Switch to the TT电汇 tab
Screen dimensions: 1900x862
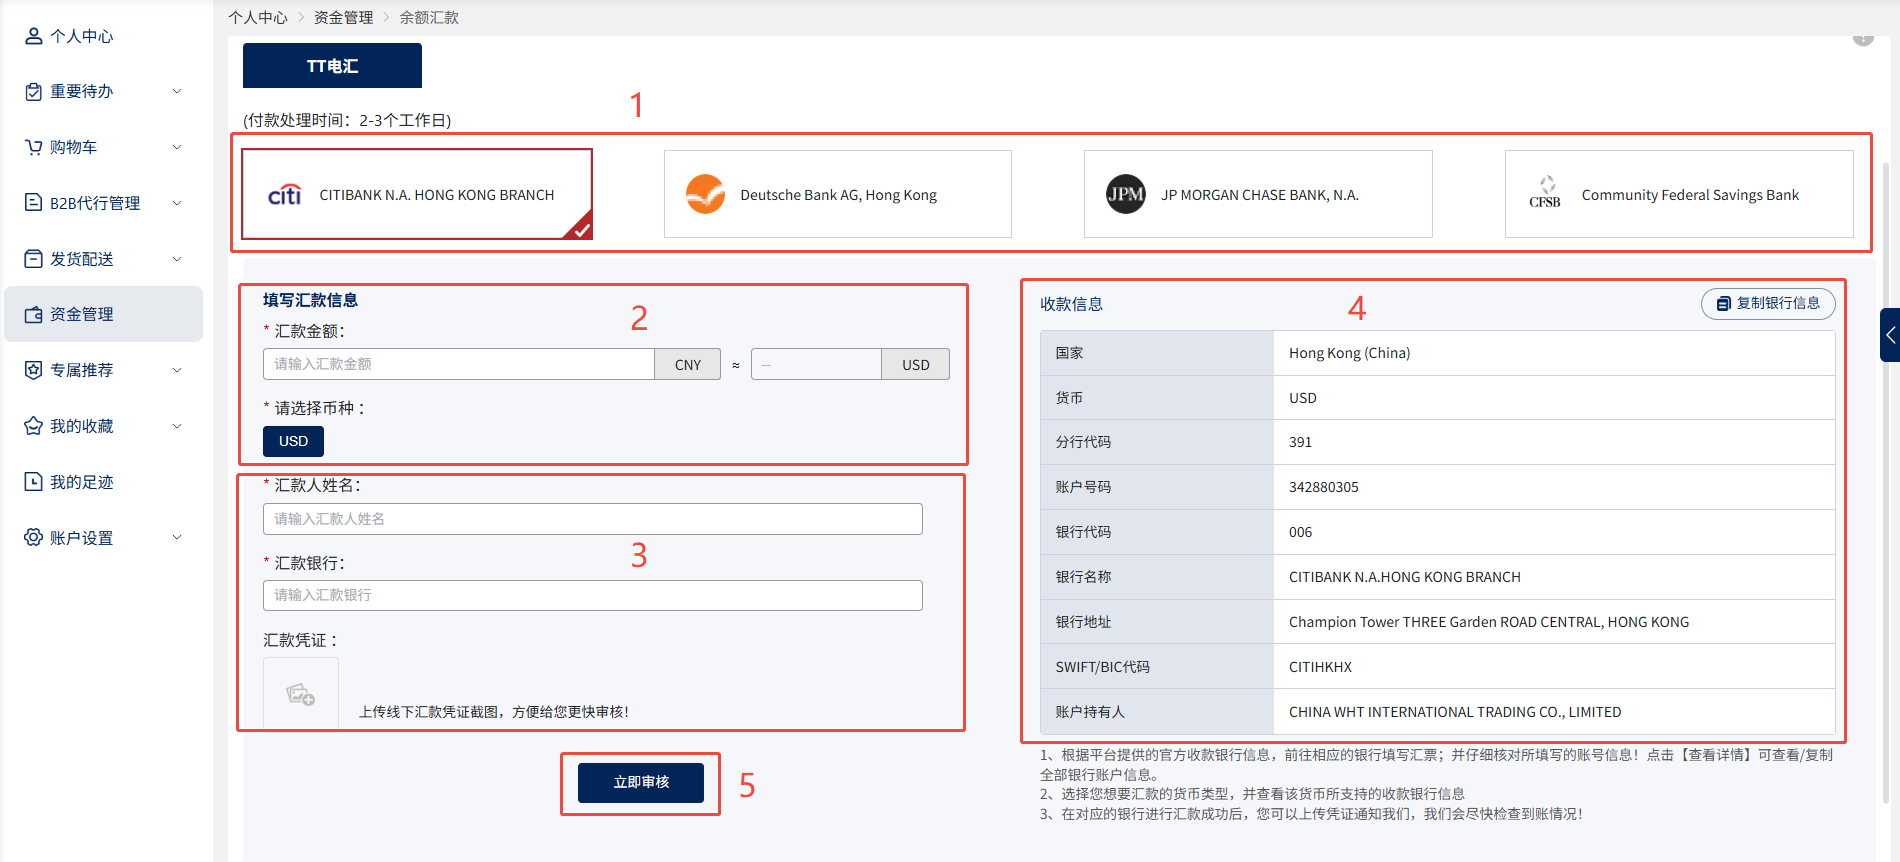(332, 66)
